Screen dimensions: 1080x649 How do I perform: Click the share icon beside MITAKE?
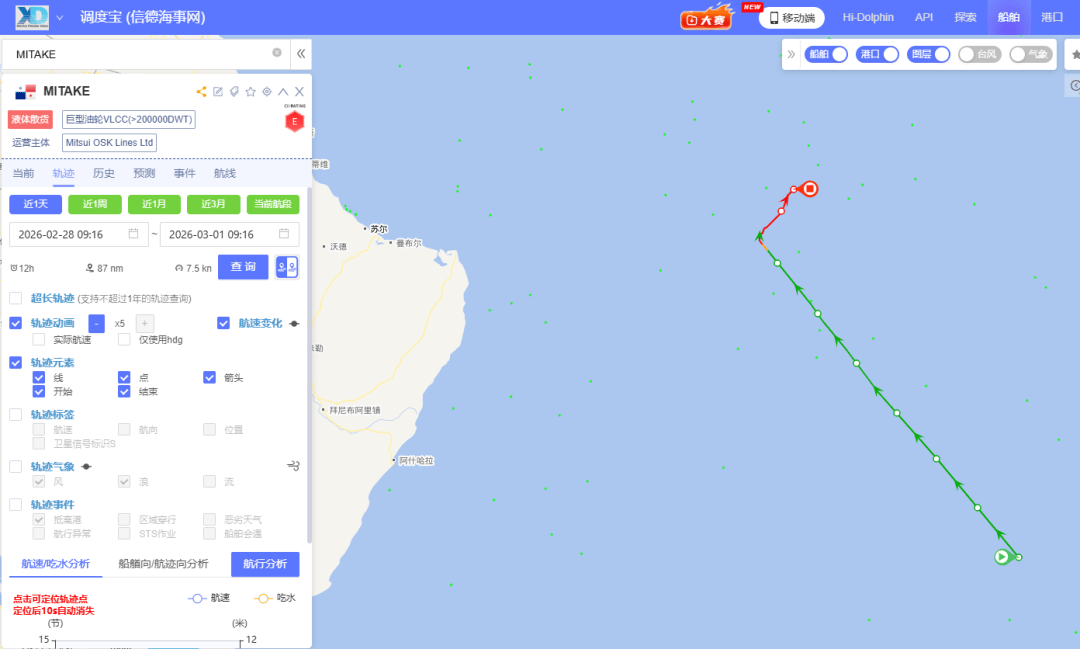tap(201, 92)
